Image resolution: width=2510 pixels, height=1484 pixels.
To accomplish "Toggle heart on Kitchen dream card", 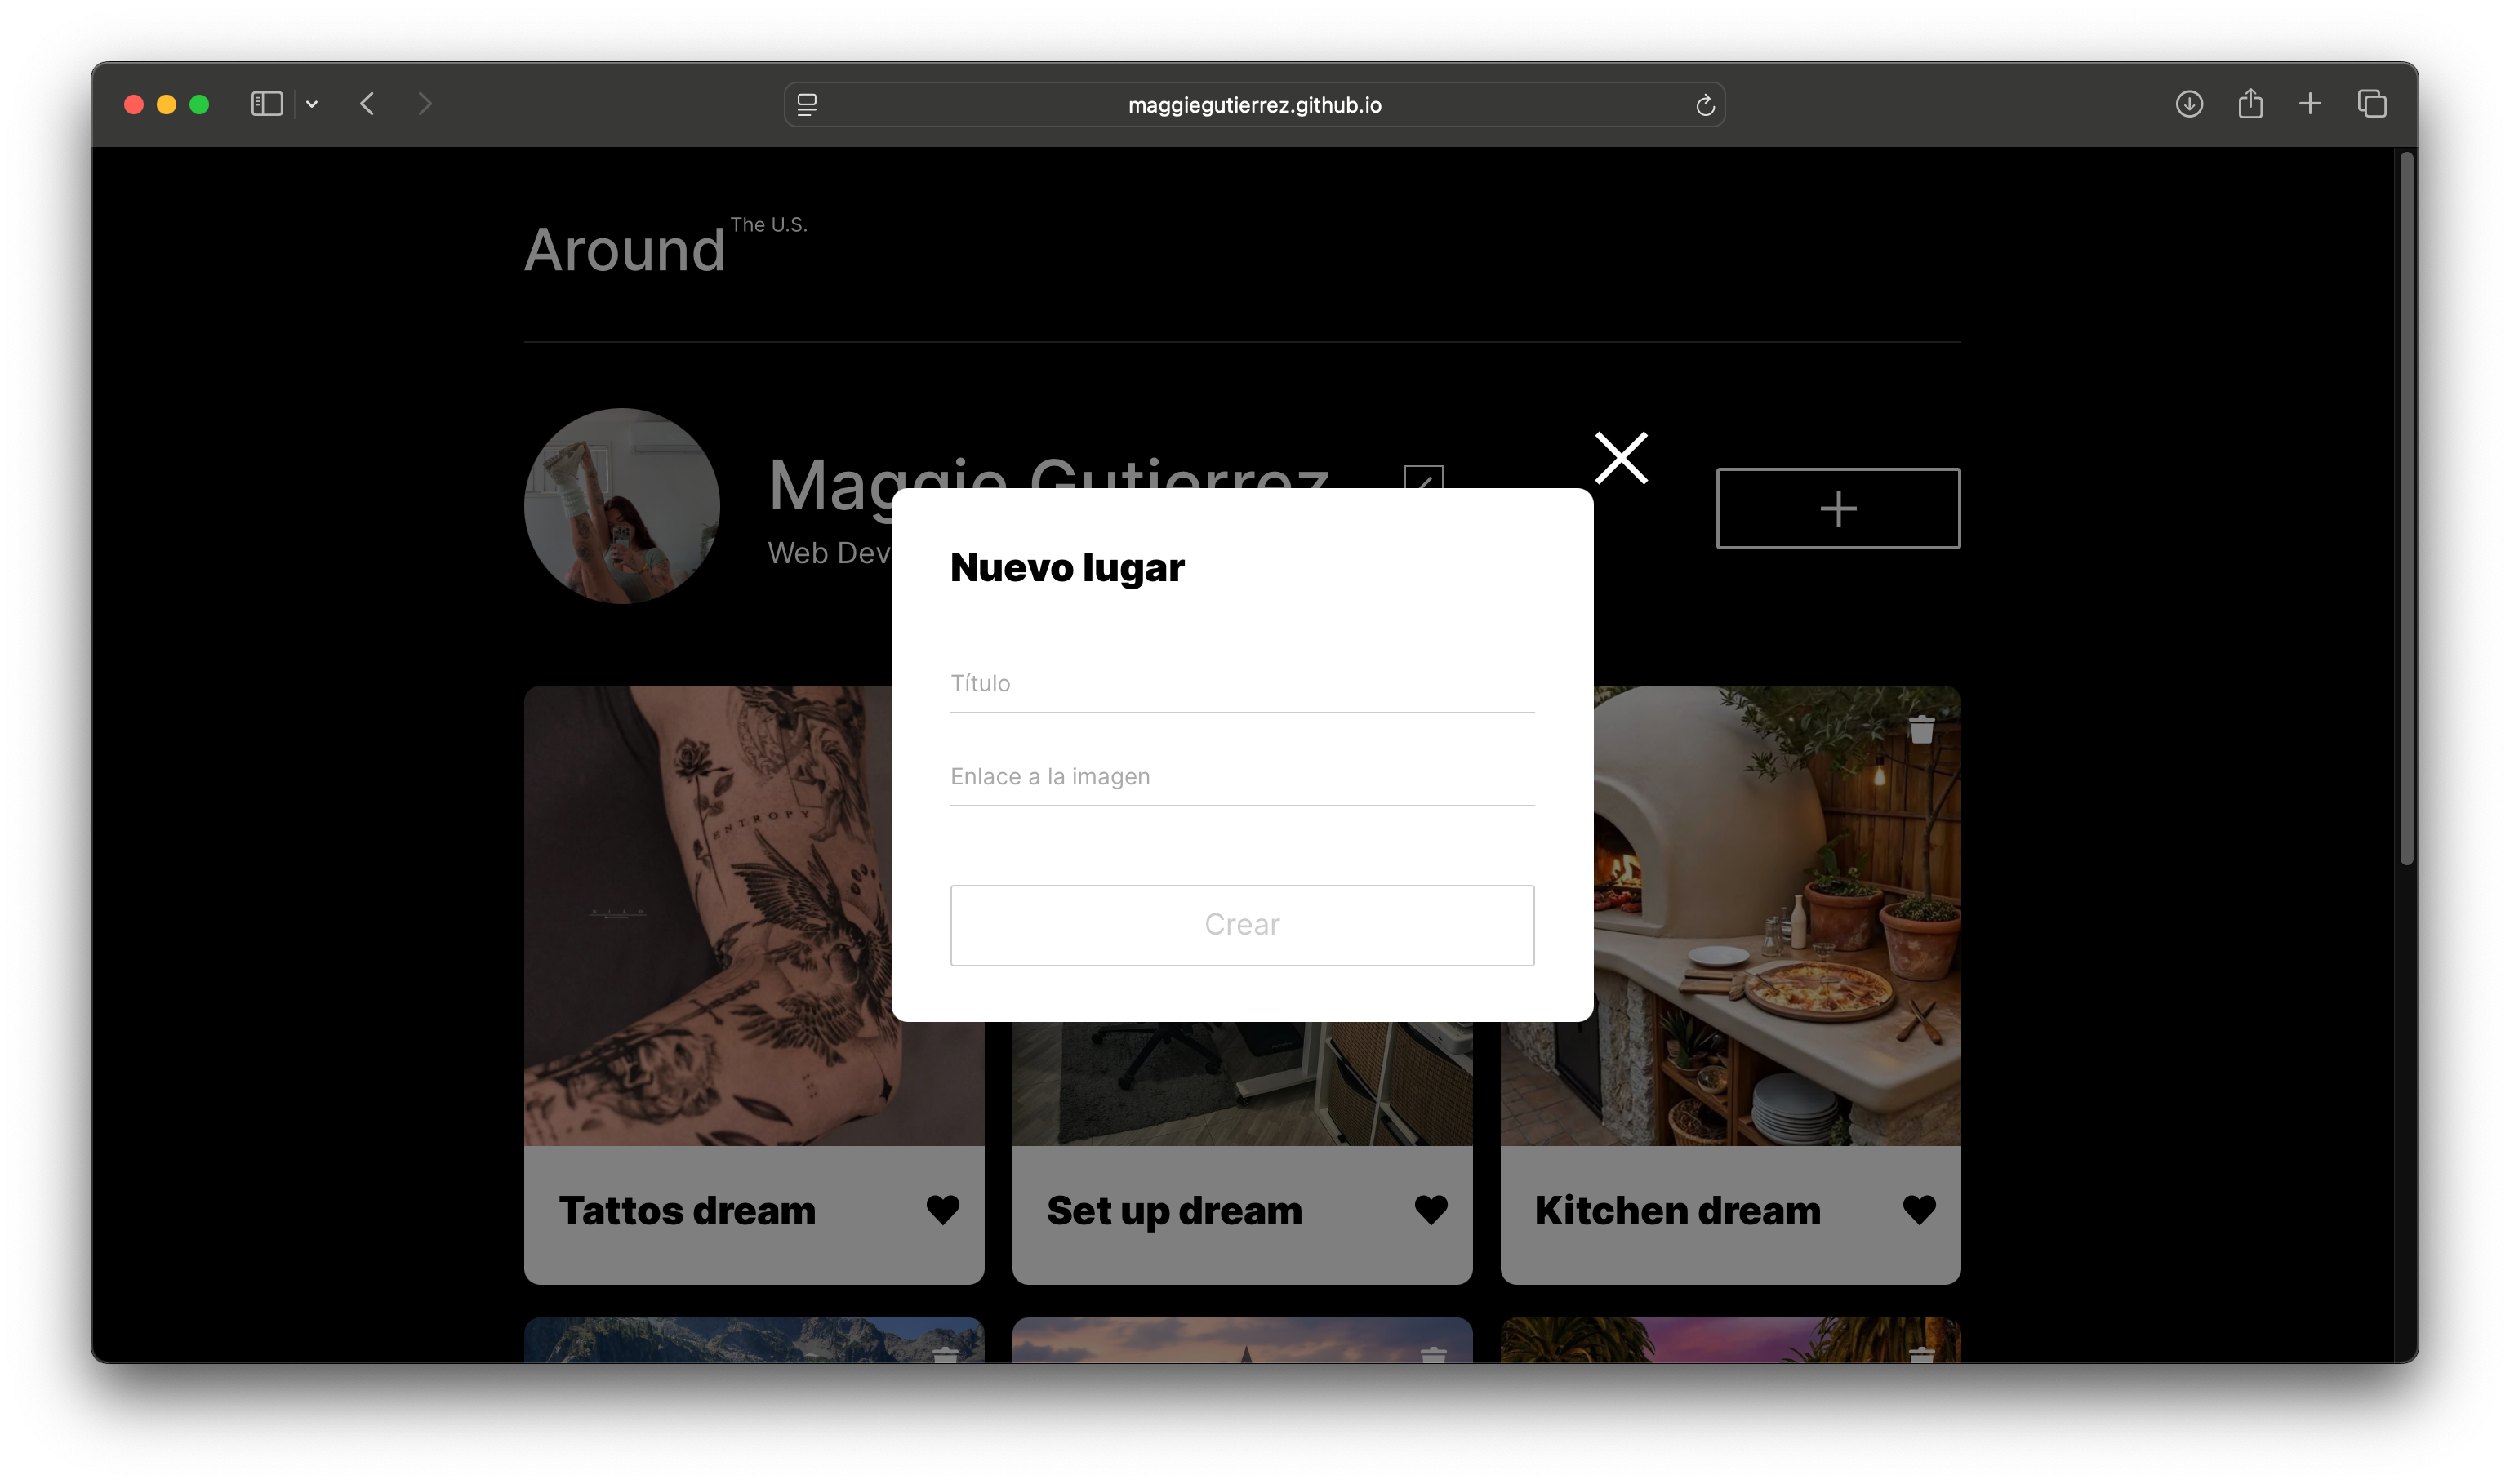I will 1918,1210.
